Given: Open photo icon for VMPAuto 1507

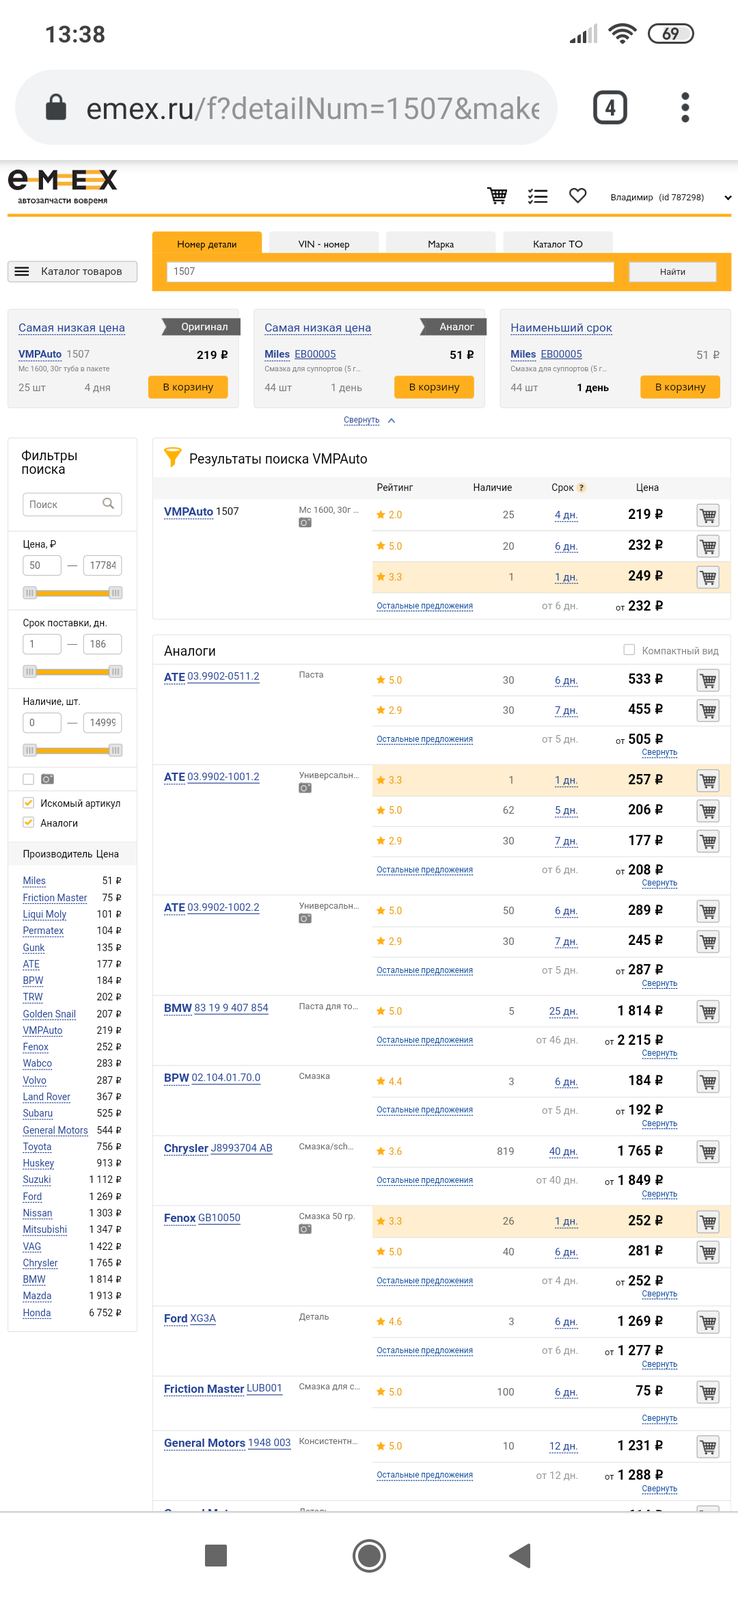Looking at the screenshot, I should (x=305, y=523).
